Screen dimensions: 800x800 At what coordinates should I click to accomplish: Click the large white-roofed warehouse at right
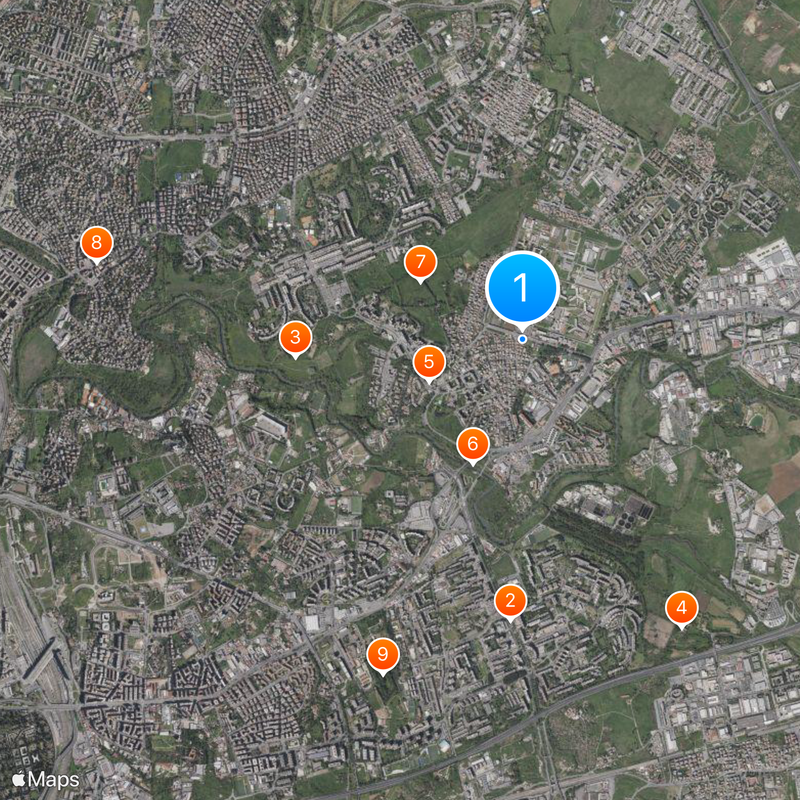click(774, 261)
